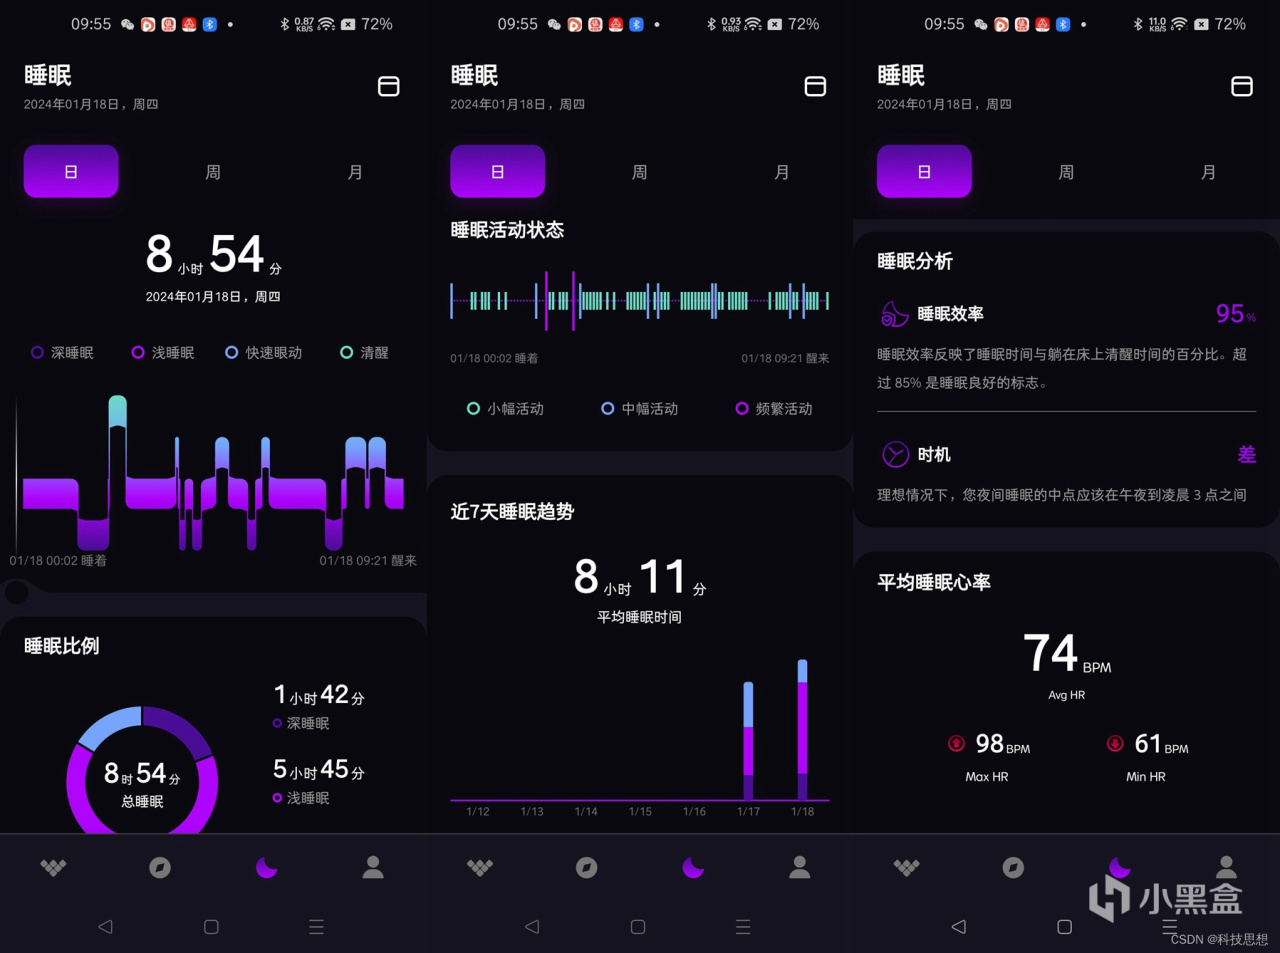Toggle the 频繁活动 legend marker
The width and height of the screenshot is (1280, 953).
point(741,408)
